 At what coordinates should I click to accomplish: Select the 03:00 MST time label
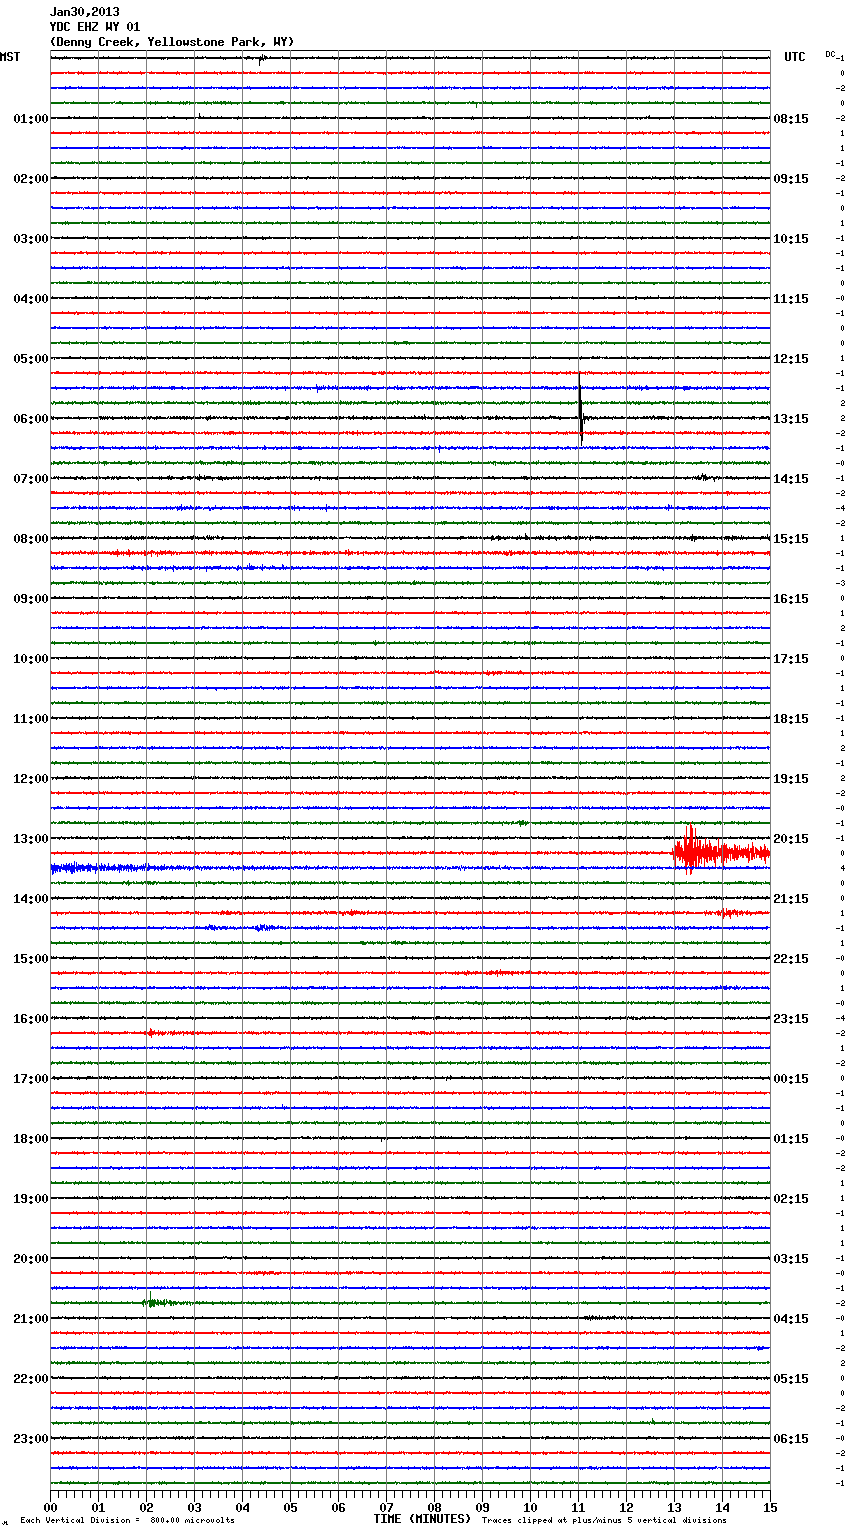[x=31, y=239]
